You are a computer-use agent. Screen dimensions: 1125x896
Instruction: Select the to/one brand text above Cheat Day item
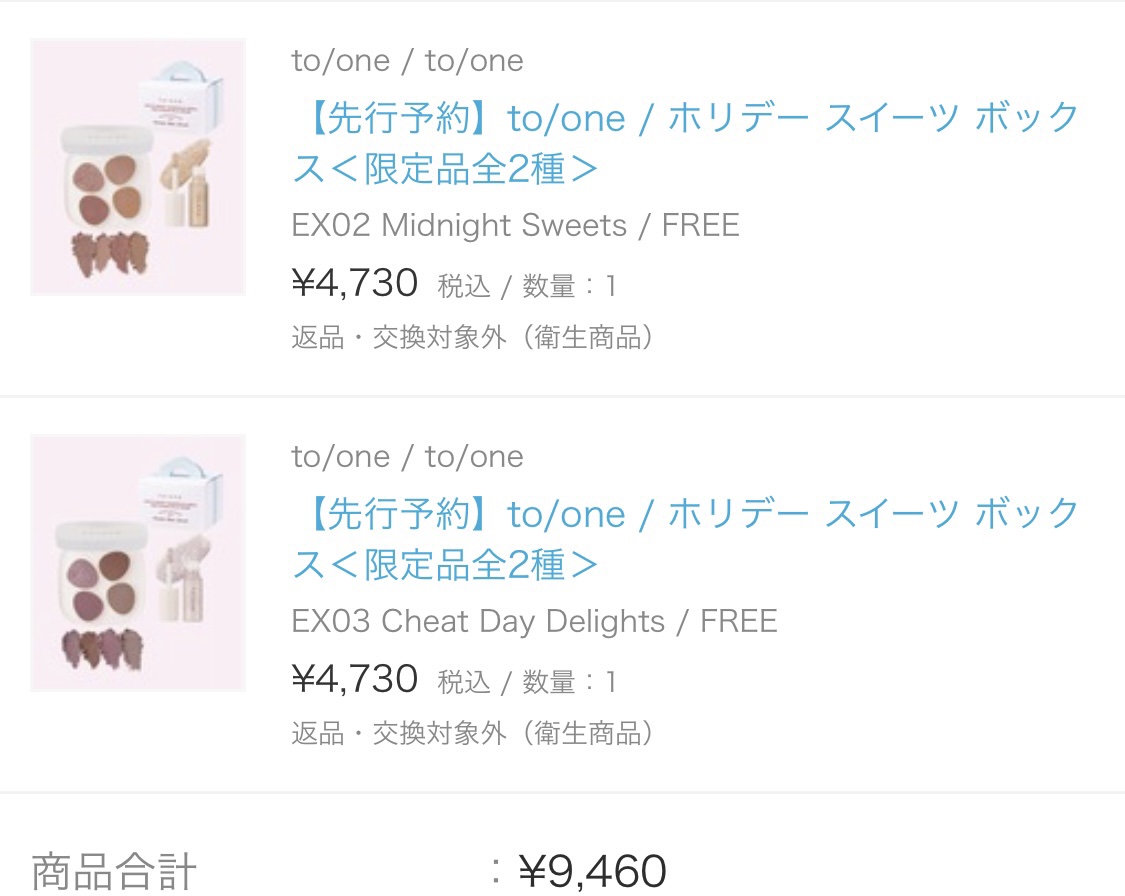click(408, 457)
